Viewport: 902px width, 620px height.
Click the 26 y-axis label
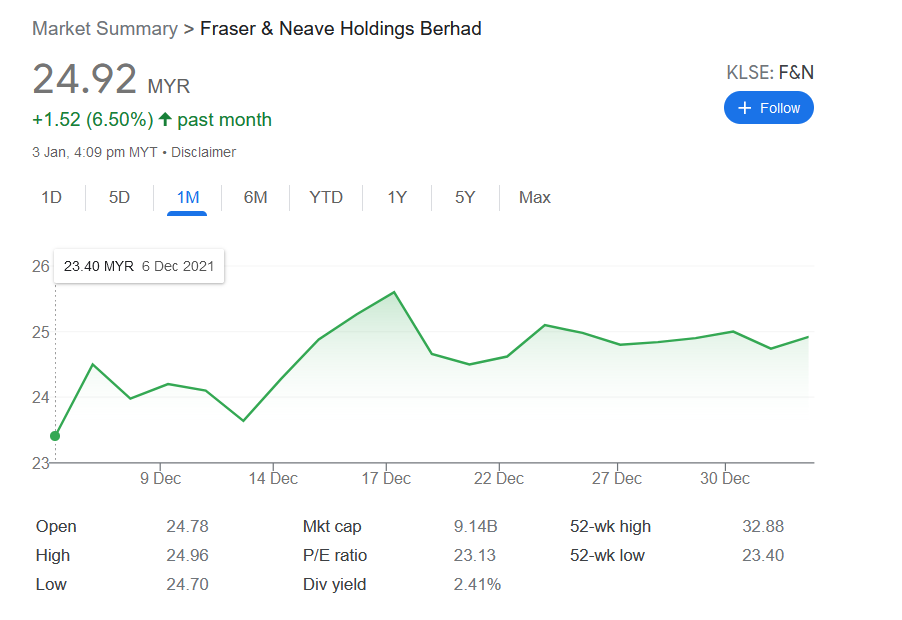pyautogui.click(x=41, y=266)
